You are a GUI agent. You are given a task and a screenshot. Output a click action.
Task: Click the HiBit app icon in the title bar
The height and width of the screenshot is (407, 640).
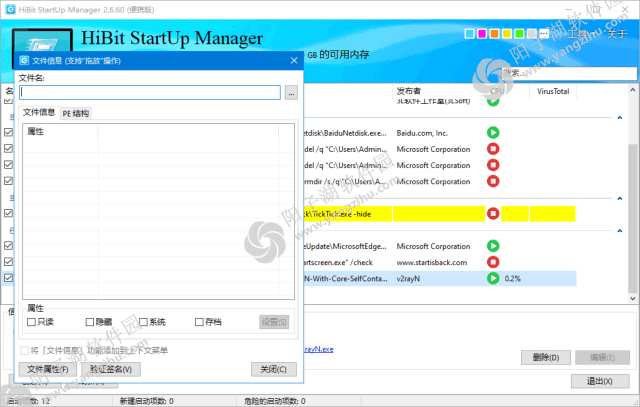click(x=10, y=9)
